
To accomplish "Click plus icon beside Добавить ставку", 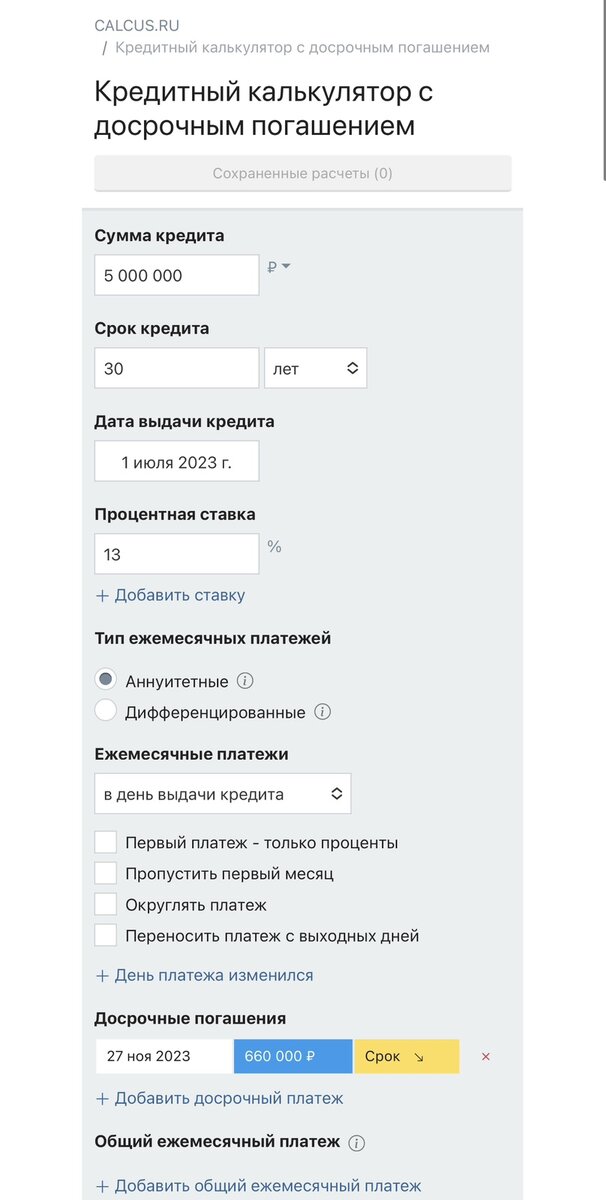I will 103,594.
